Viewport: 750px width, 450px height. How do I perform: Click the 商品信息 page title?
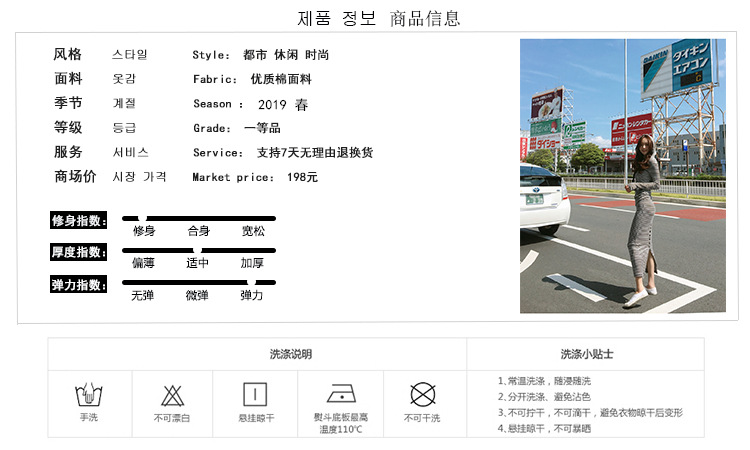click(x=425, y=19)
